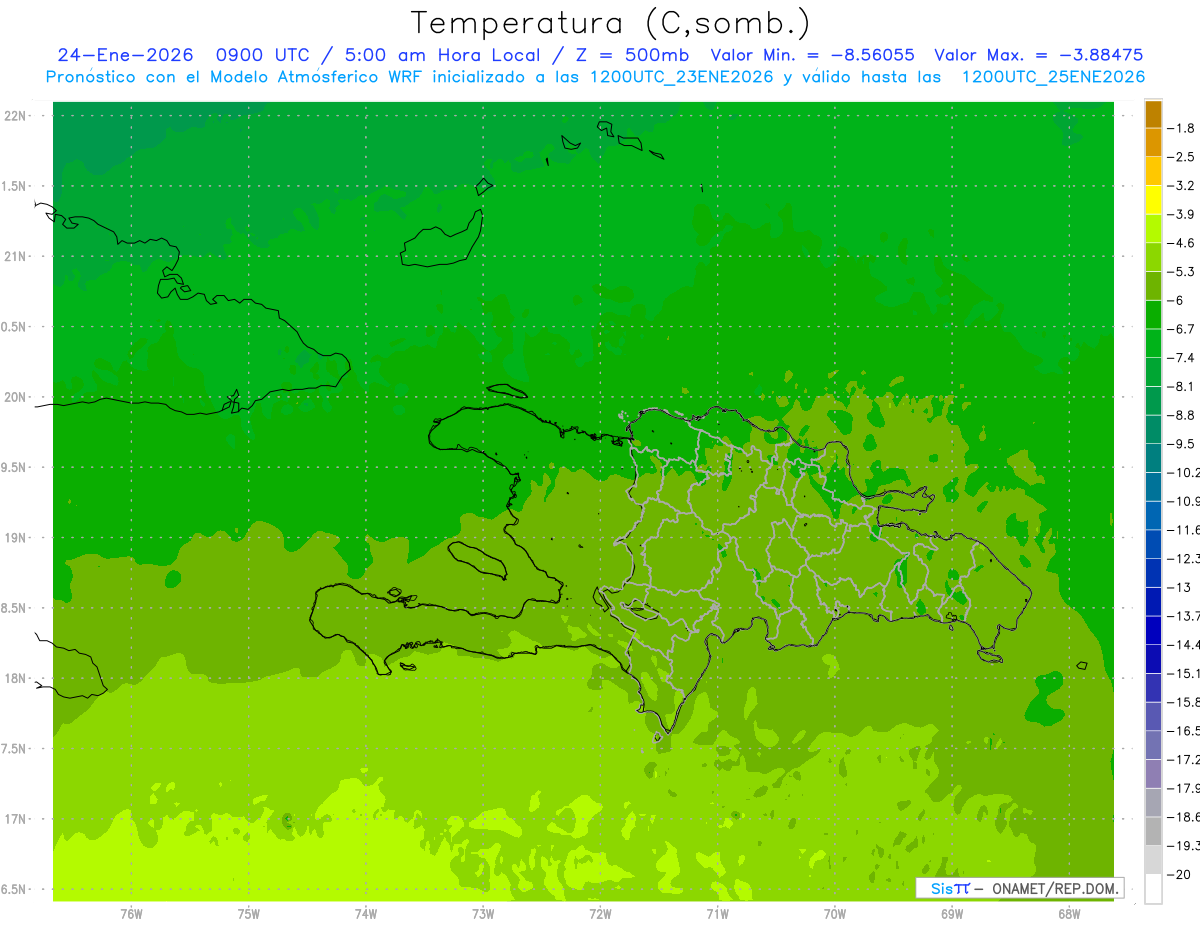Click the "-6.7" legend value

click(1181, 329)
